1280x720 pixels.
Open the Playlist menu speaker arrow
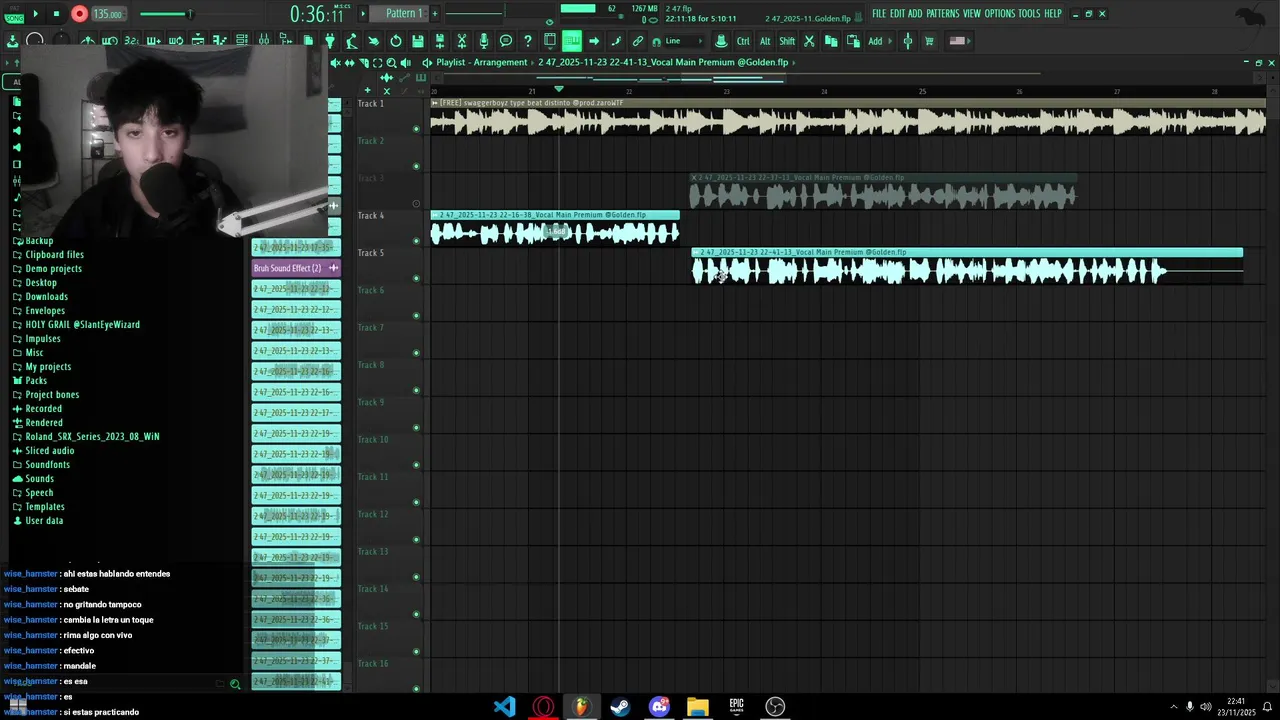(x=427, y=63)
